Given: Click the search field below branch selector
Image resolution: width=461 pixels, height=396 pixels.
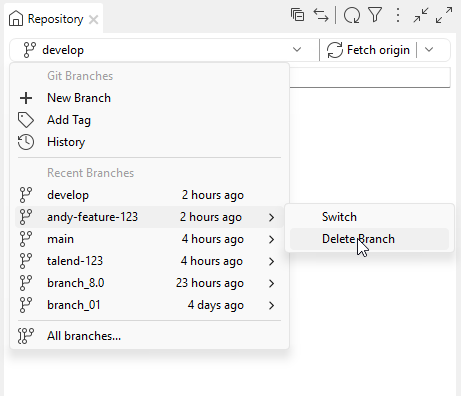Looking at the screenshot, I should point(370,77).
